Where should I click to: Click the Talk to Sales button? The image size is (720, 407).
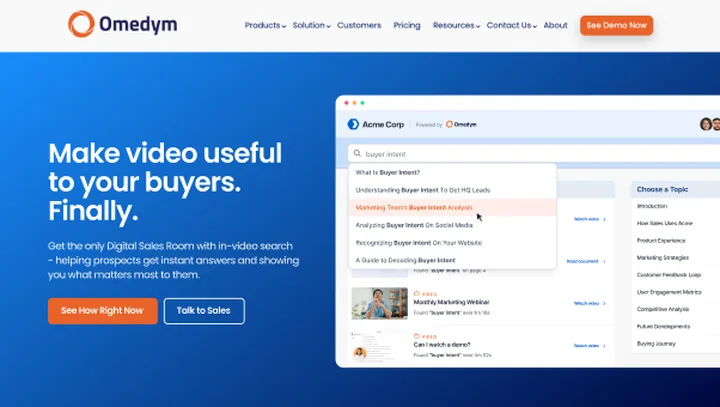[x=204, y=311]
